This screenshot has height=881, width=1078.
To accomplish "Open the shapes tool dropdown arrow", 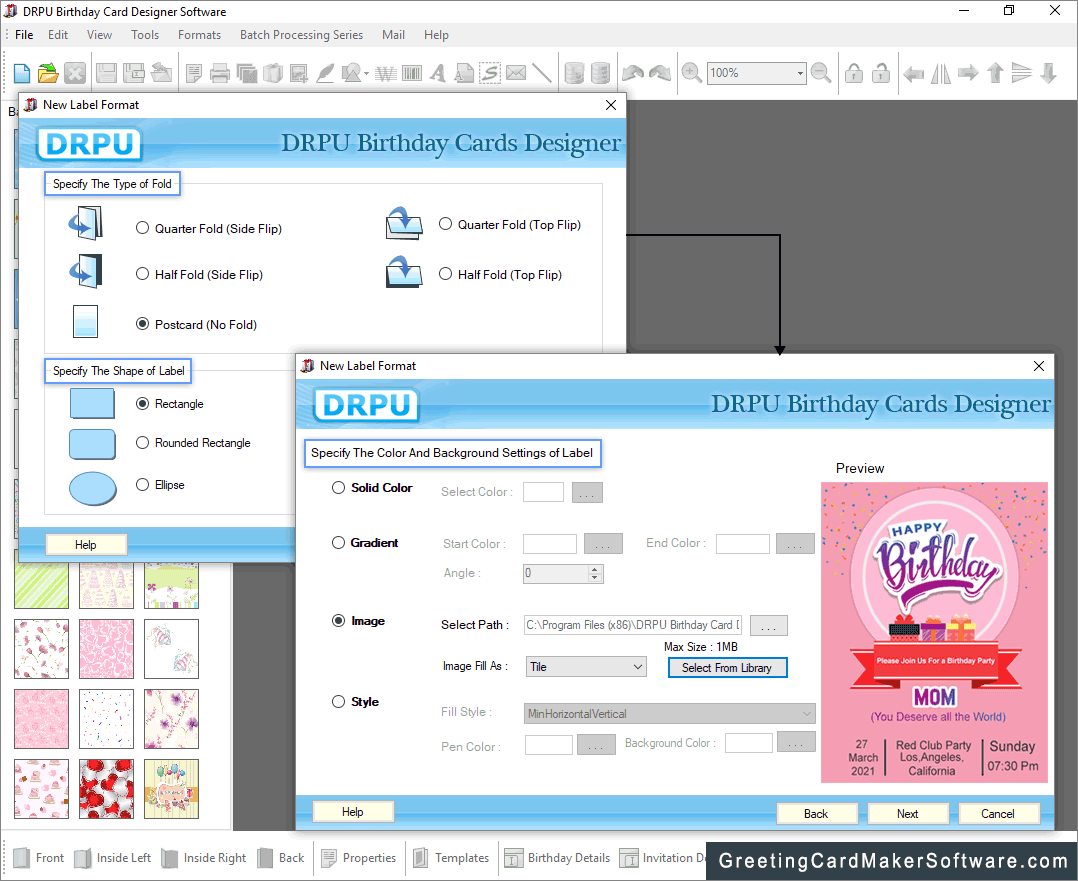I will tap(366, 74).
